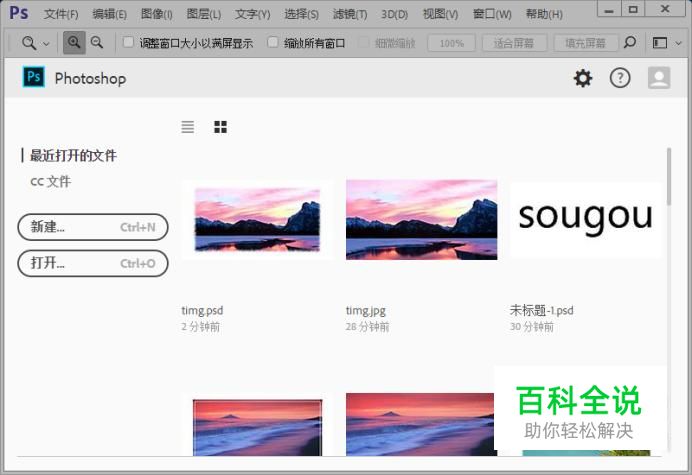This screenshot has width=692, height=475.
Task: Open the 图层(L) menu
Action: point(203,14)
